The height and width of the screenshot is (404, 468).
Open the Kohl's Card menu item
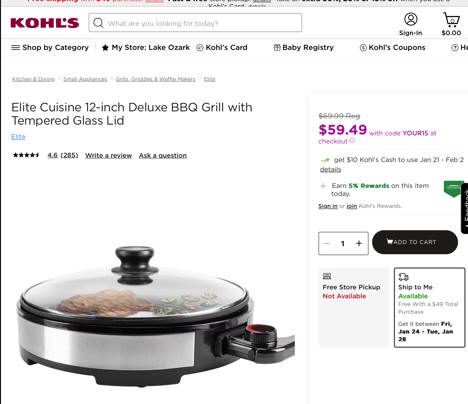(222, 48)
